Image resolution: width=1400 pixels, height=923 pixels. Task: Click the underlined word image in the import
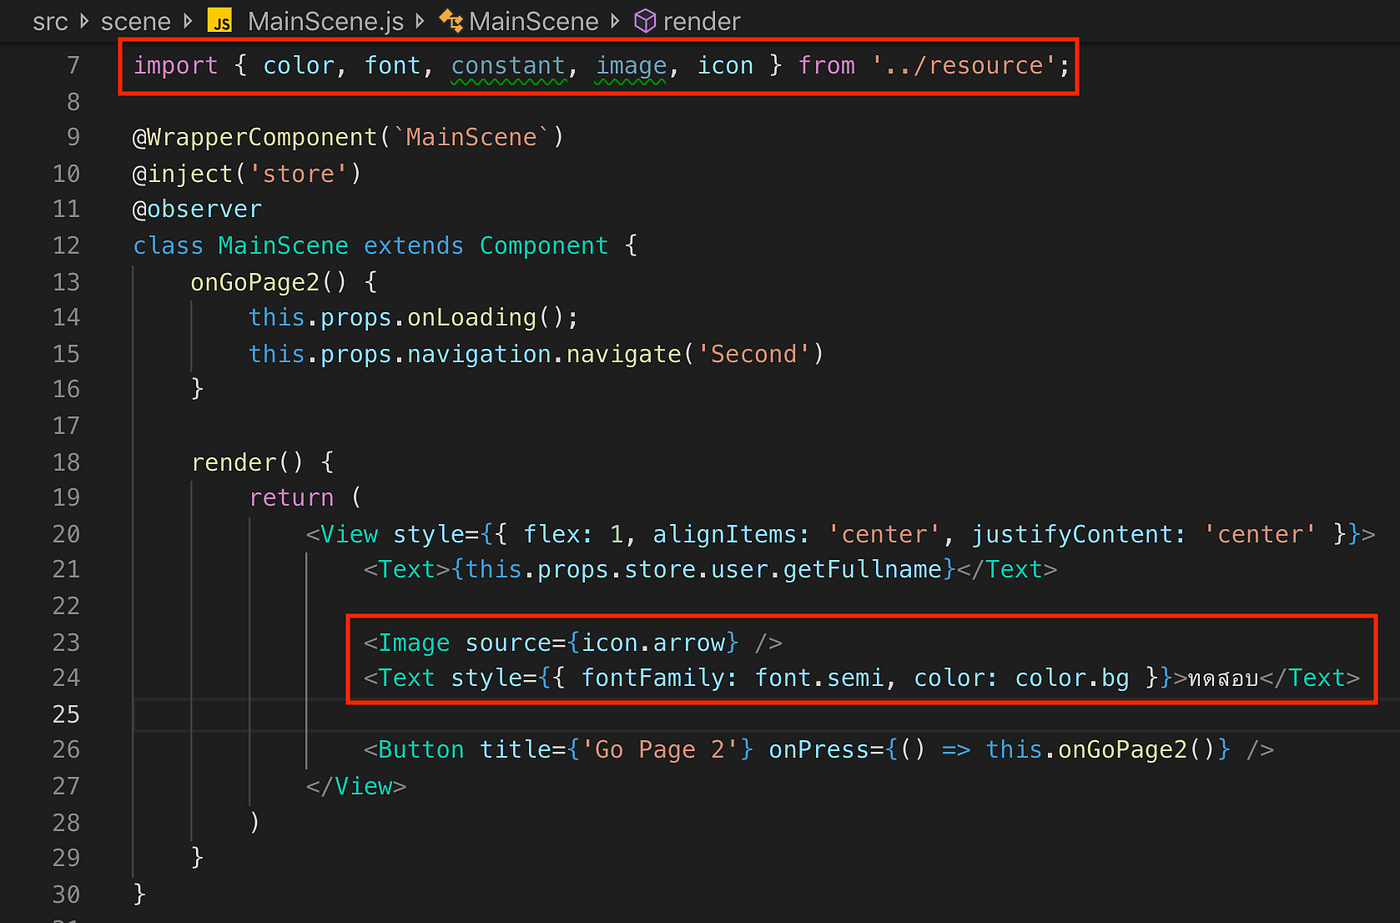click(631, 64)
